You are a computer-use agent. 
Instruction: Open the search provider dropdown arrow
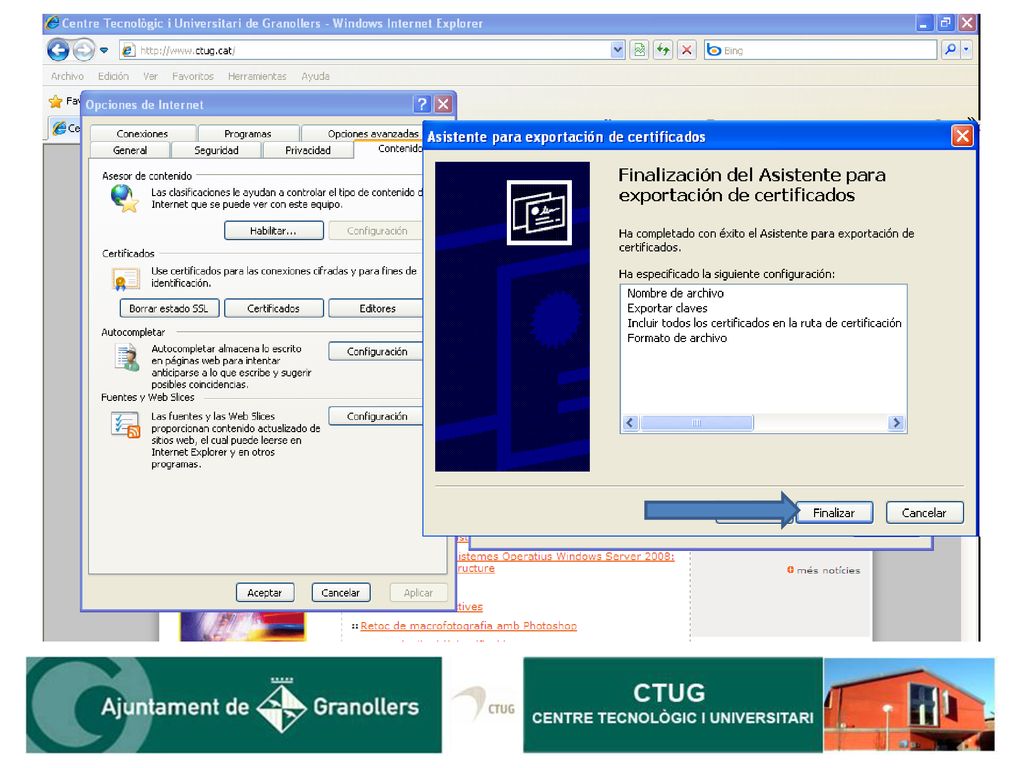click(966, 50)
